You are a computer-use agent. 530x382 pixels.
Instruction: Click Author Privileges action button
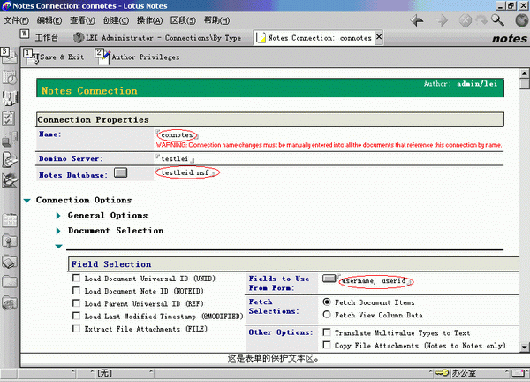coord(138,57)
